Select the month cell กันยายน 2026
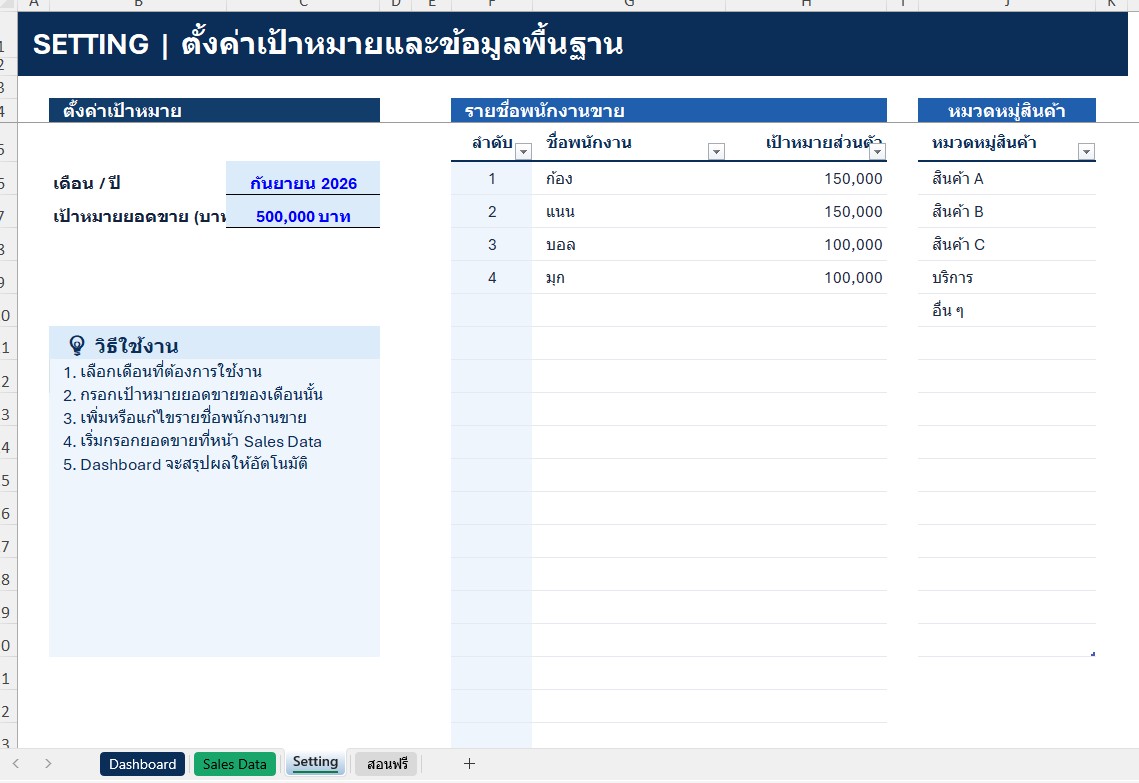Image resolution: width=1139 pixels, height=783 pixels. click(x=303, y=179)
